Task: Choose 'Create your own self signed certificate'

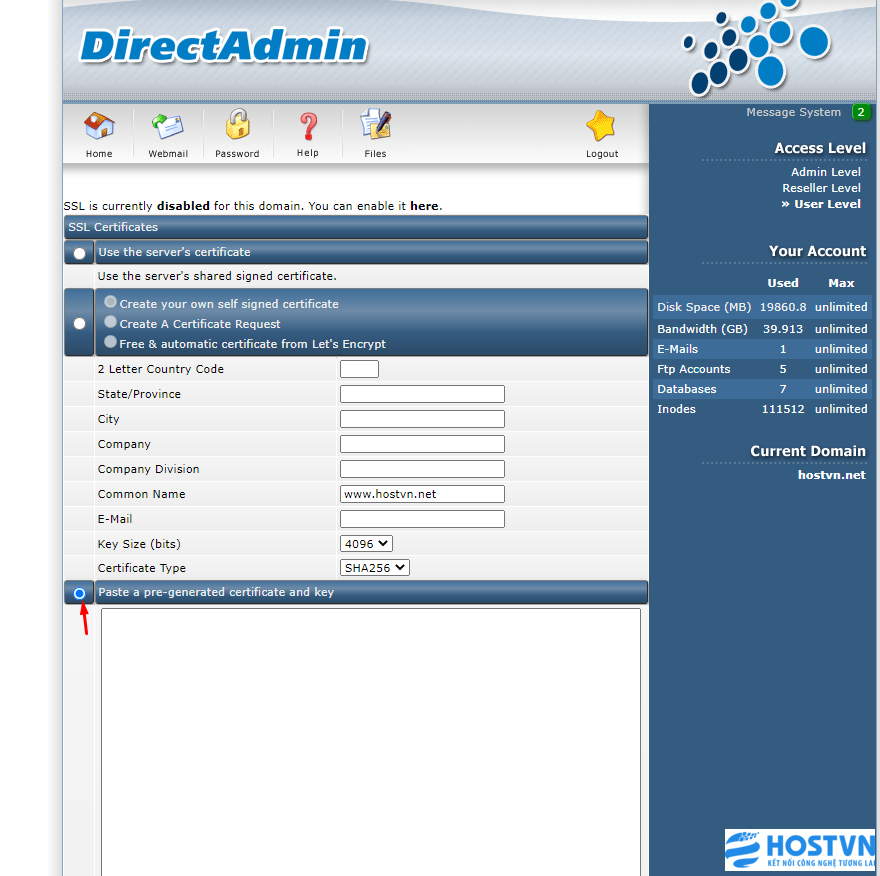Action: [111, 302]
